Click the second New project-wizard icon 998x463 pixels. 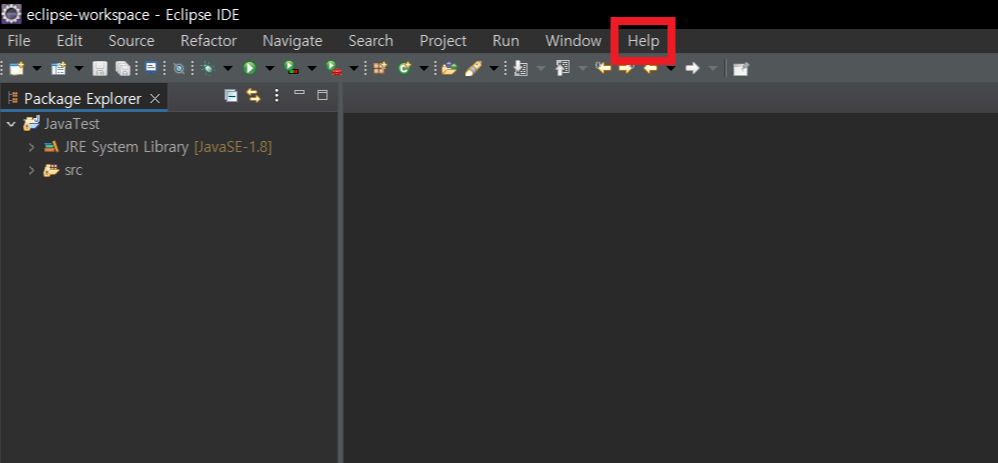[x=59, y=68]
